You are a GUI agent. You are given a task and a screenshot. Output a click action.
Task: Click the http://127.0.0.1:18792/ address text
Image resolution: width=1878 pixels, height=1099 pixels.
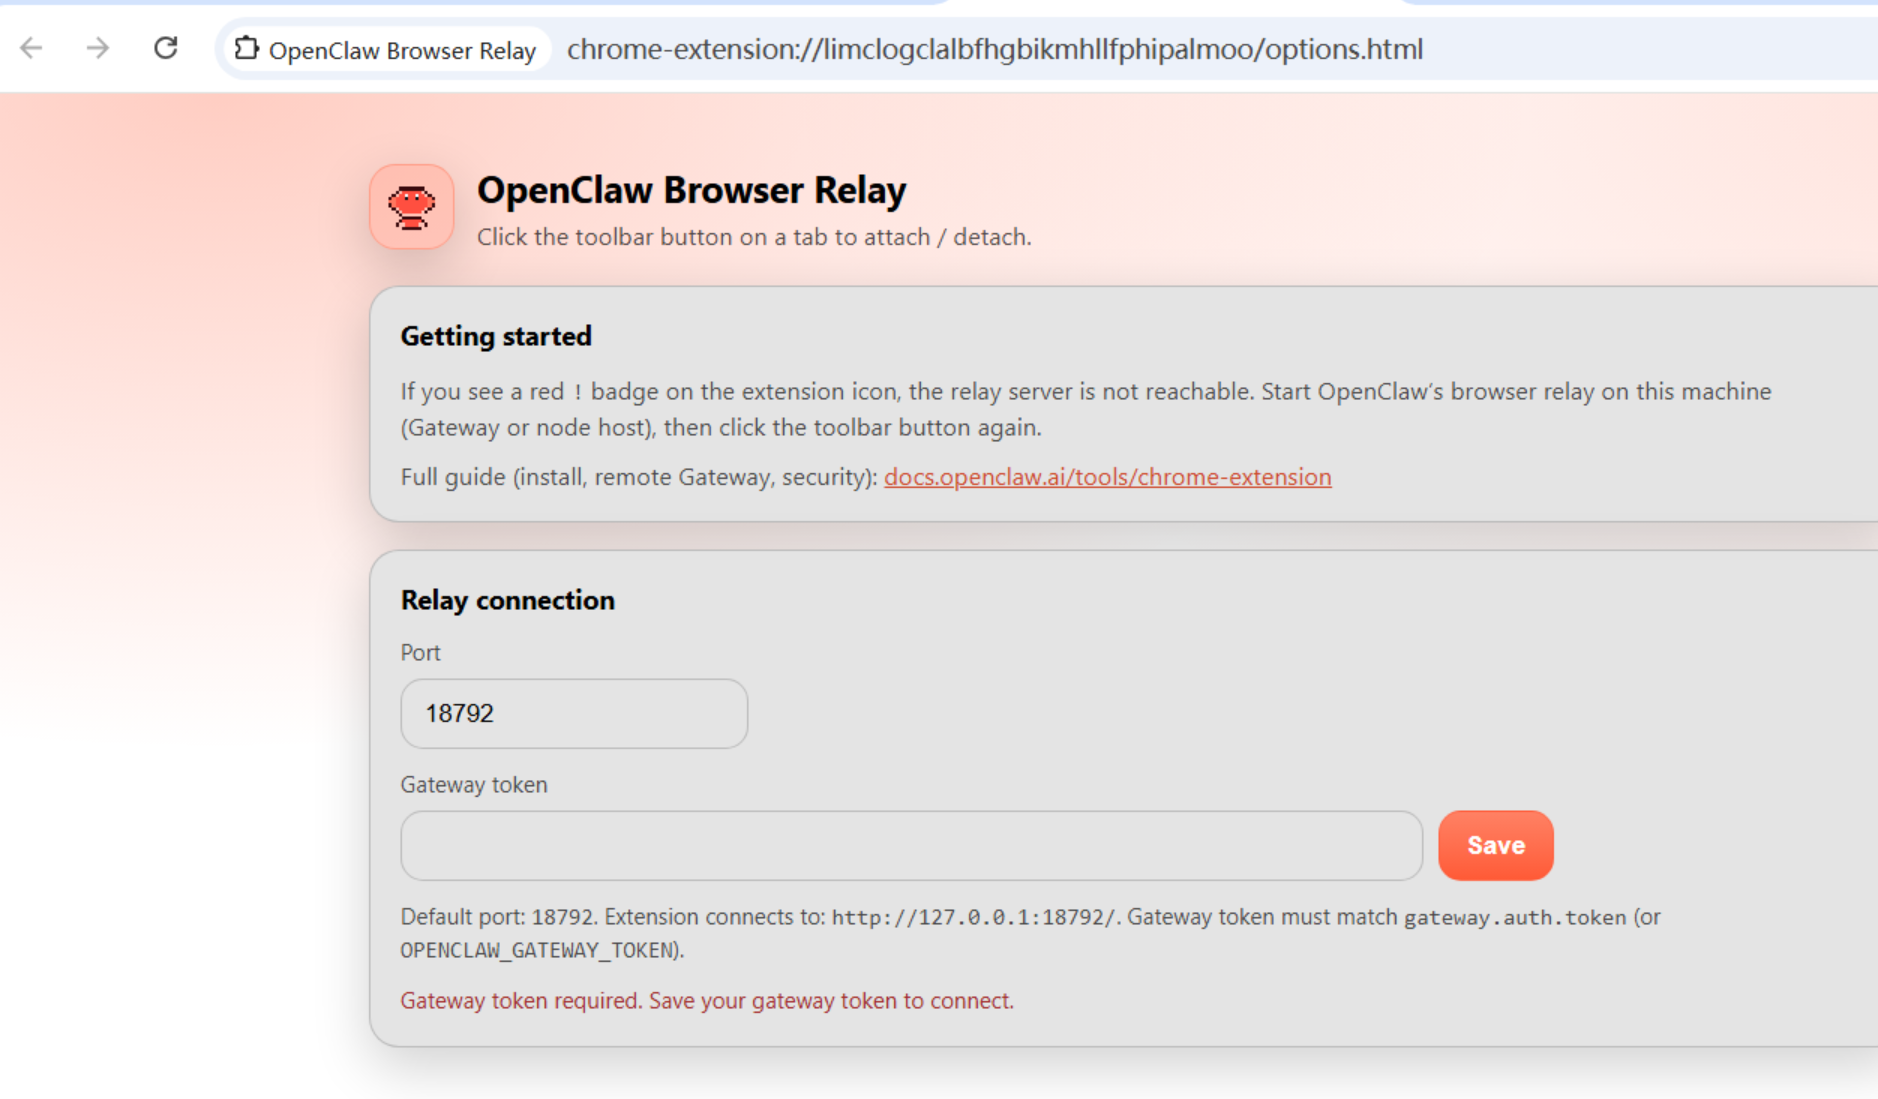[973, 918]
